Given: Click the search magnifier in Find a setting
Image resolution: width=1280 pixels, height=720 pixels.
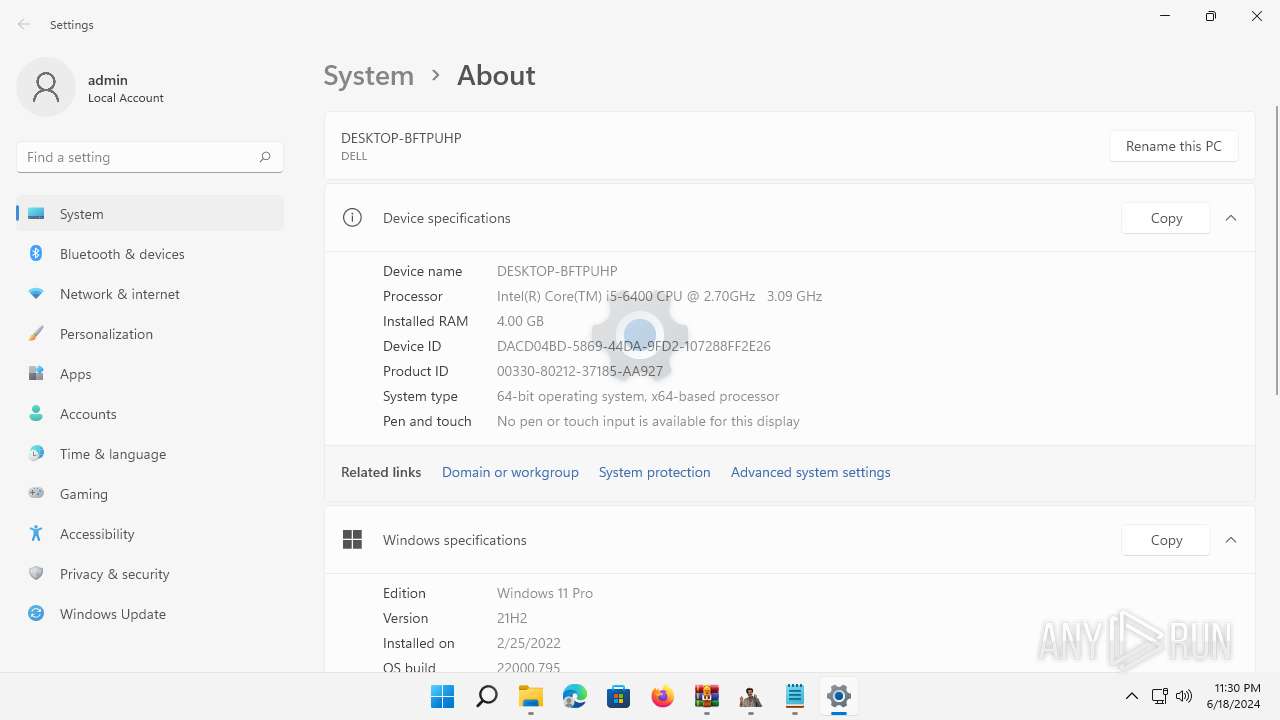Looking at the screenshot, I should coord(265,157).
